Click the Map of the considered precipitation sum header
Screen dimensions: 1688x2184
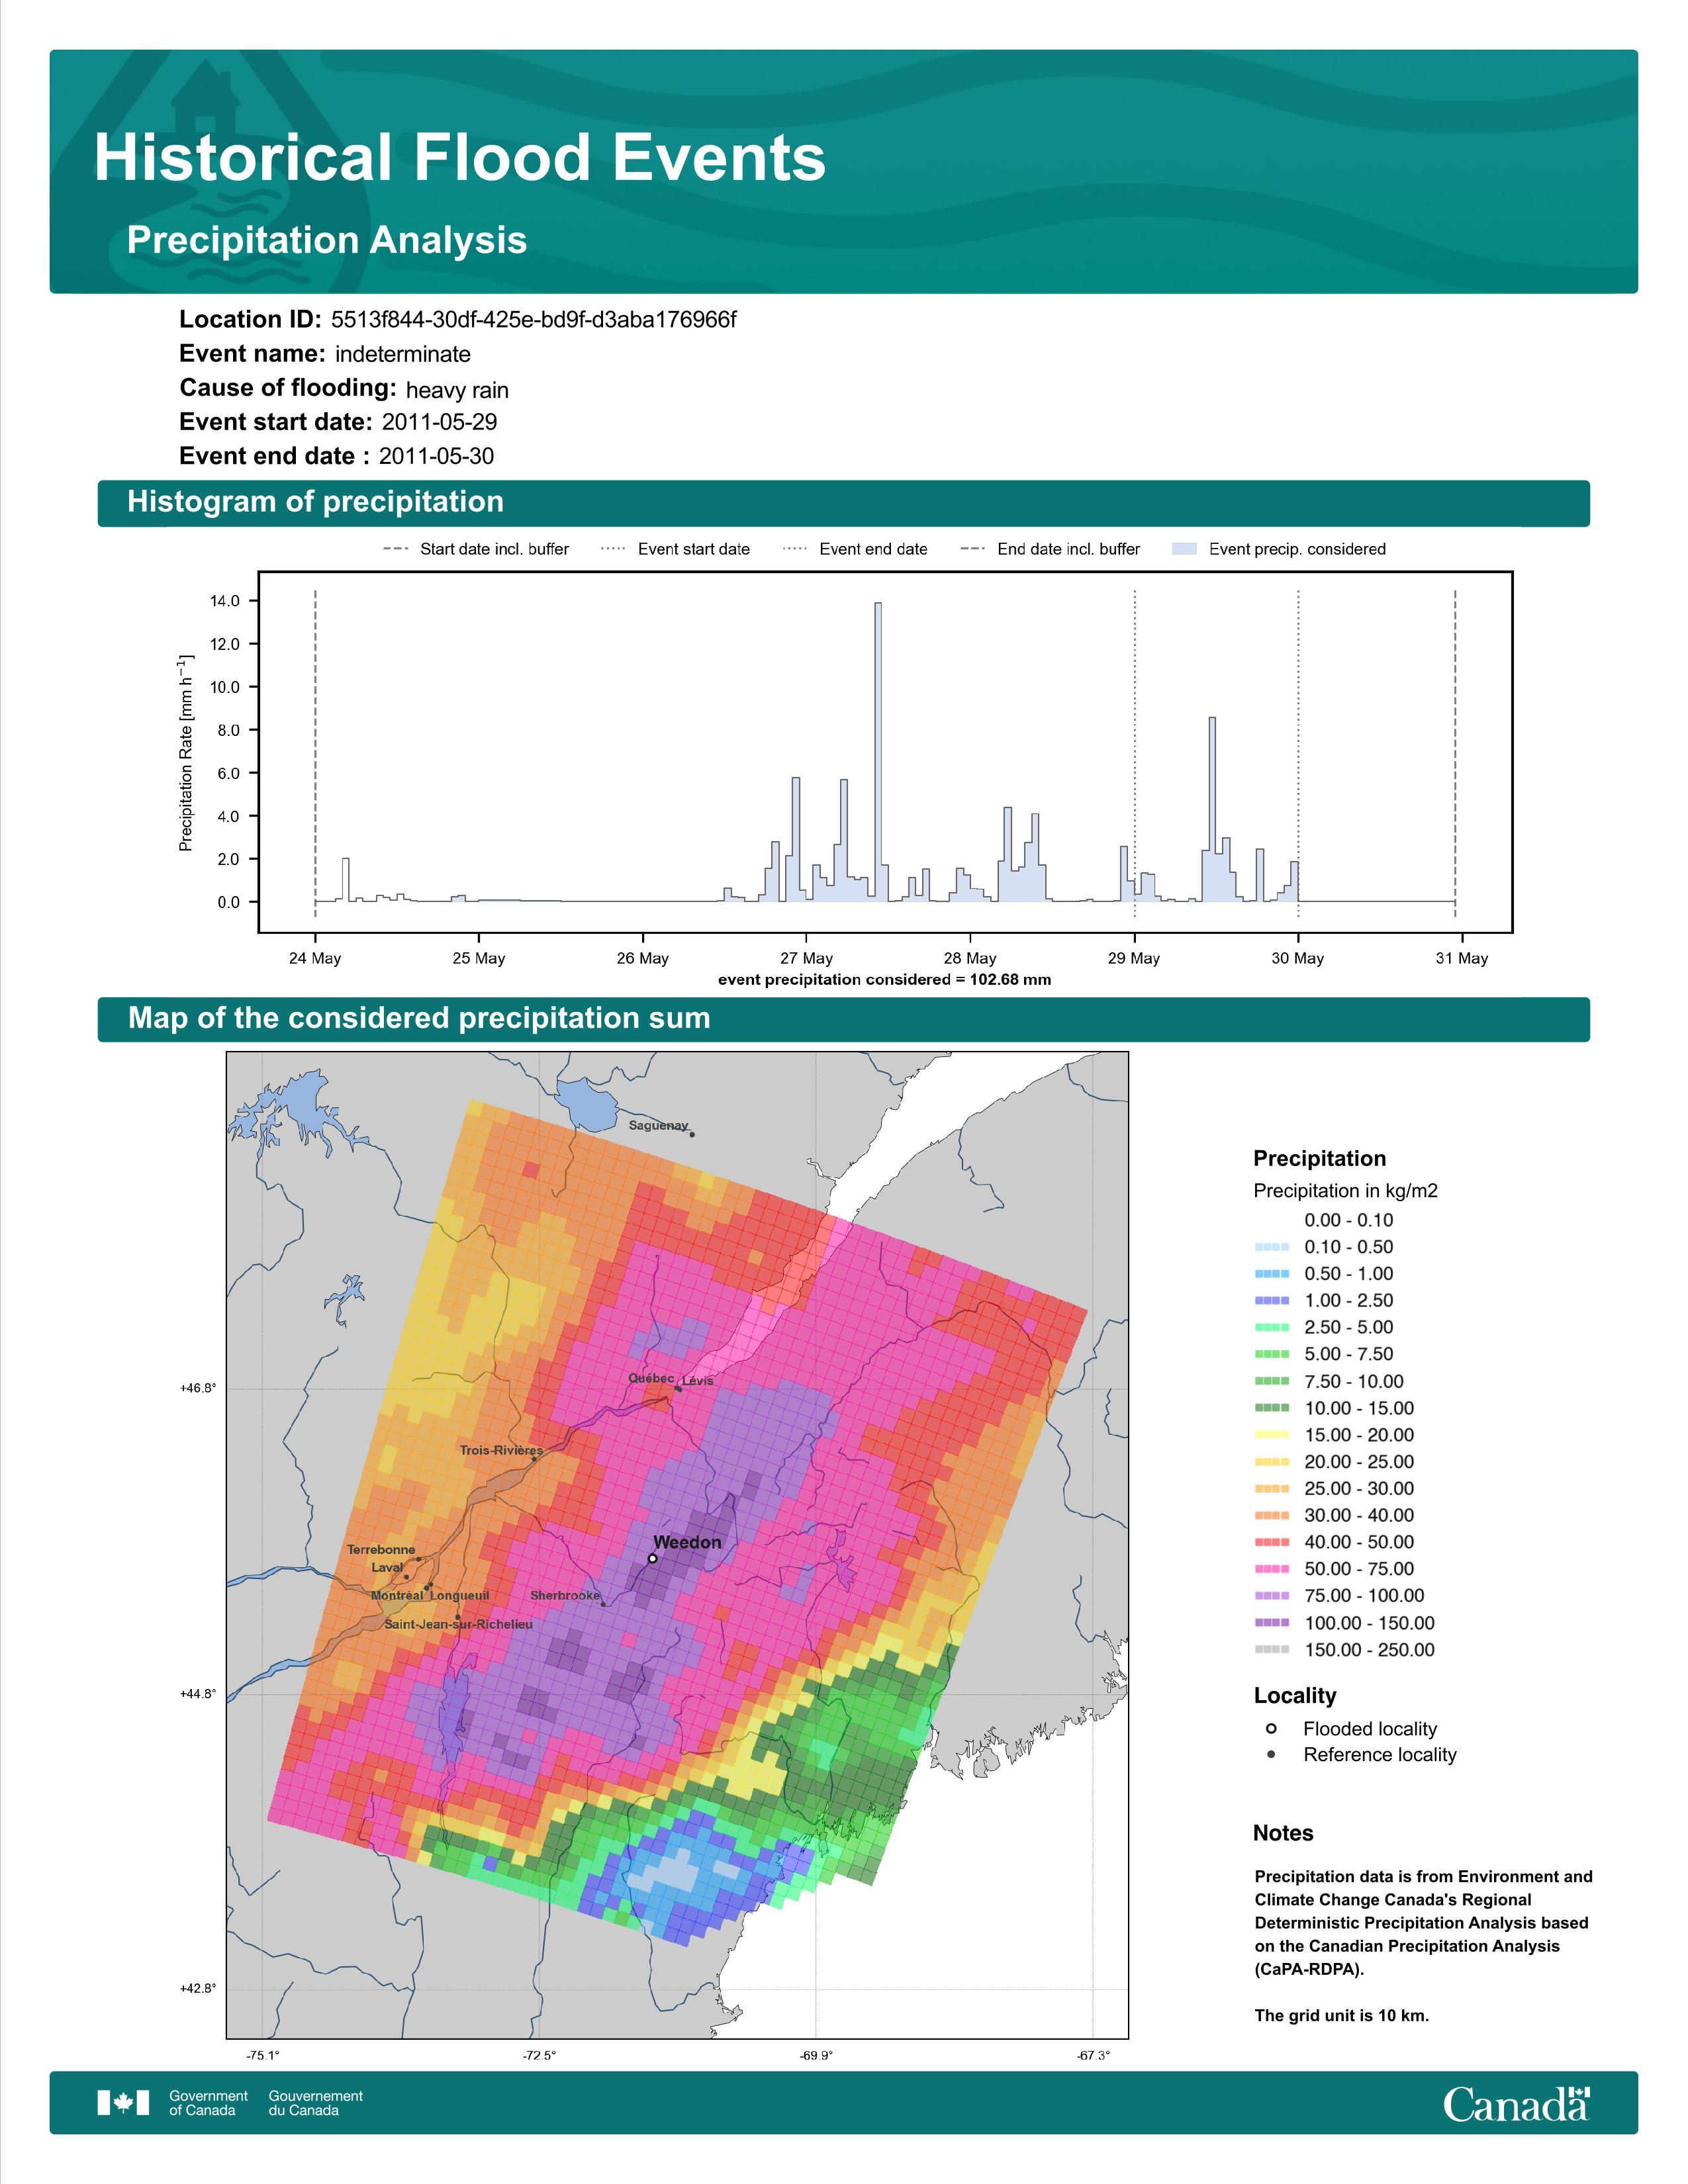coord(843,1019)
